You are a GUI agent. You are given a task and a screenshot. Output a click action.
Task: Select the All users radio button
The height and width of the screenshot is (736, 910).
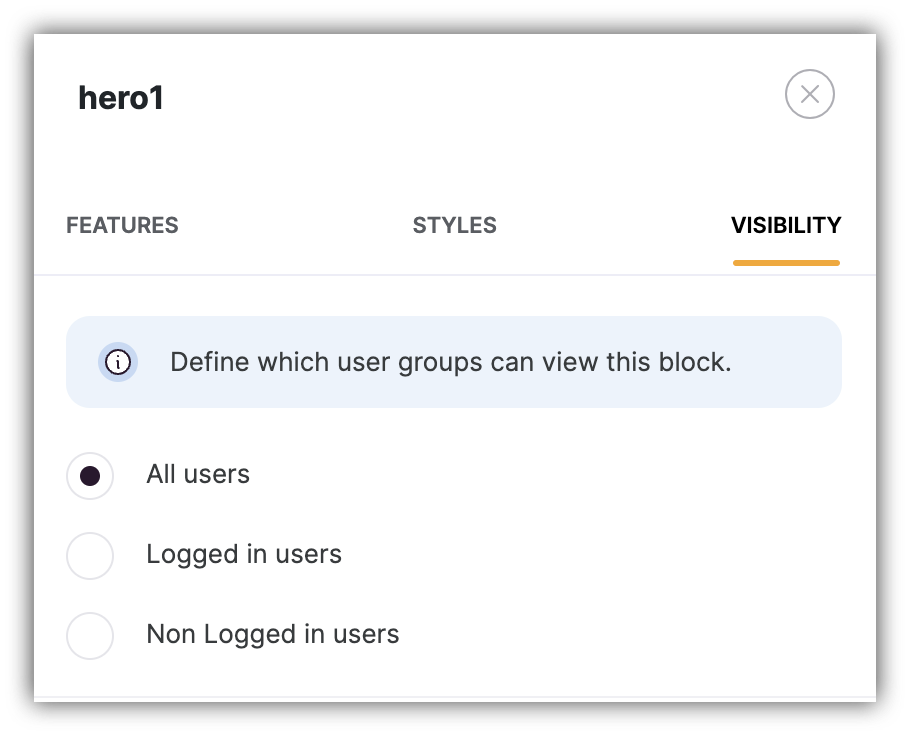90,476
